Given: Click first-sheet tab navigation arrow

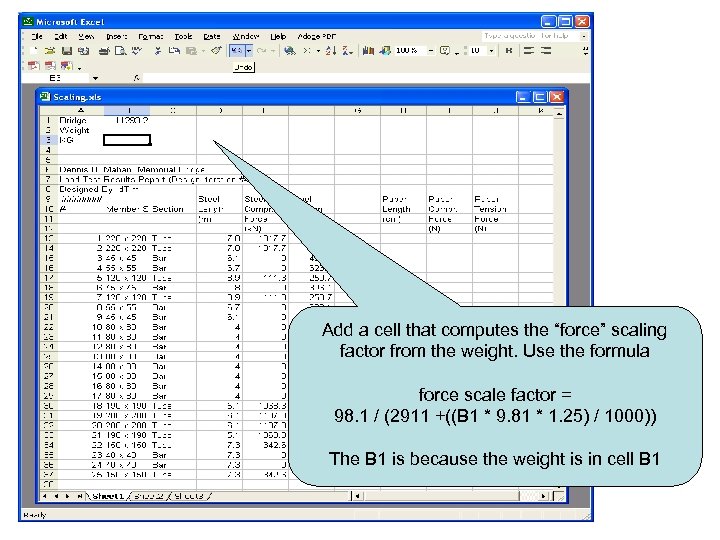Looking at the screenshot, I should tap(45, 496).
